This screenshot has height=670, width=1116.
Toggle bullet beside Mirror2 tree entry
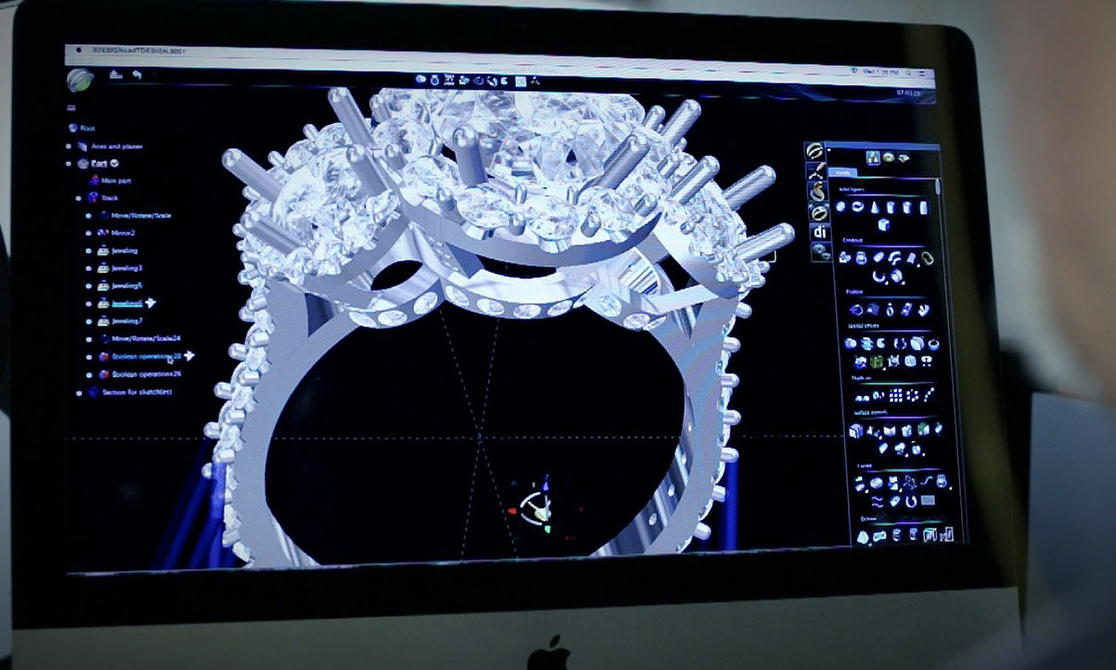pos(90,232)
